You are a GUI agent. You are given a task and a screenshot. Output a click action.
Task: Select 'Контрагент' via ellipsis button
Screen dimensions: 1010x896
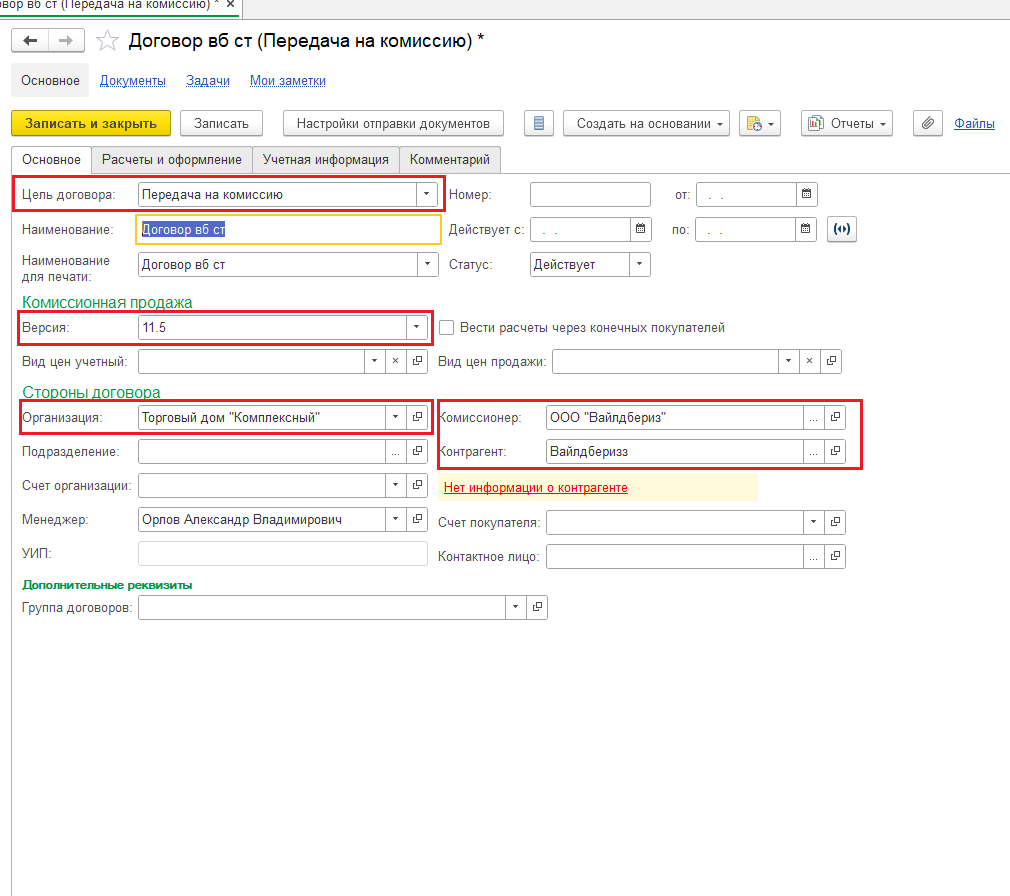814,451
